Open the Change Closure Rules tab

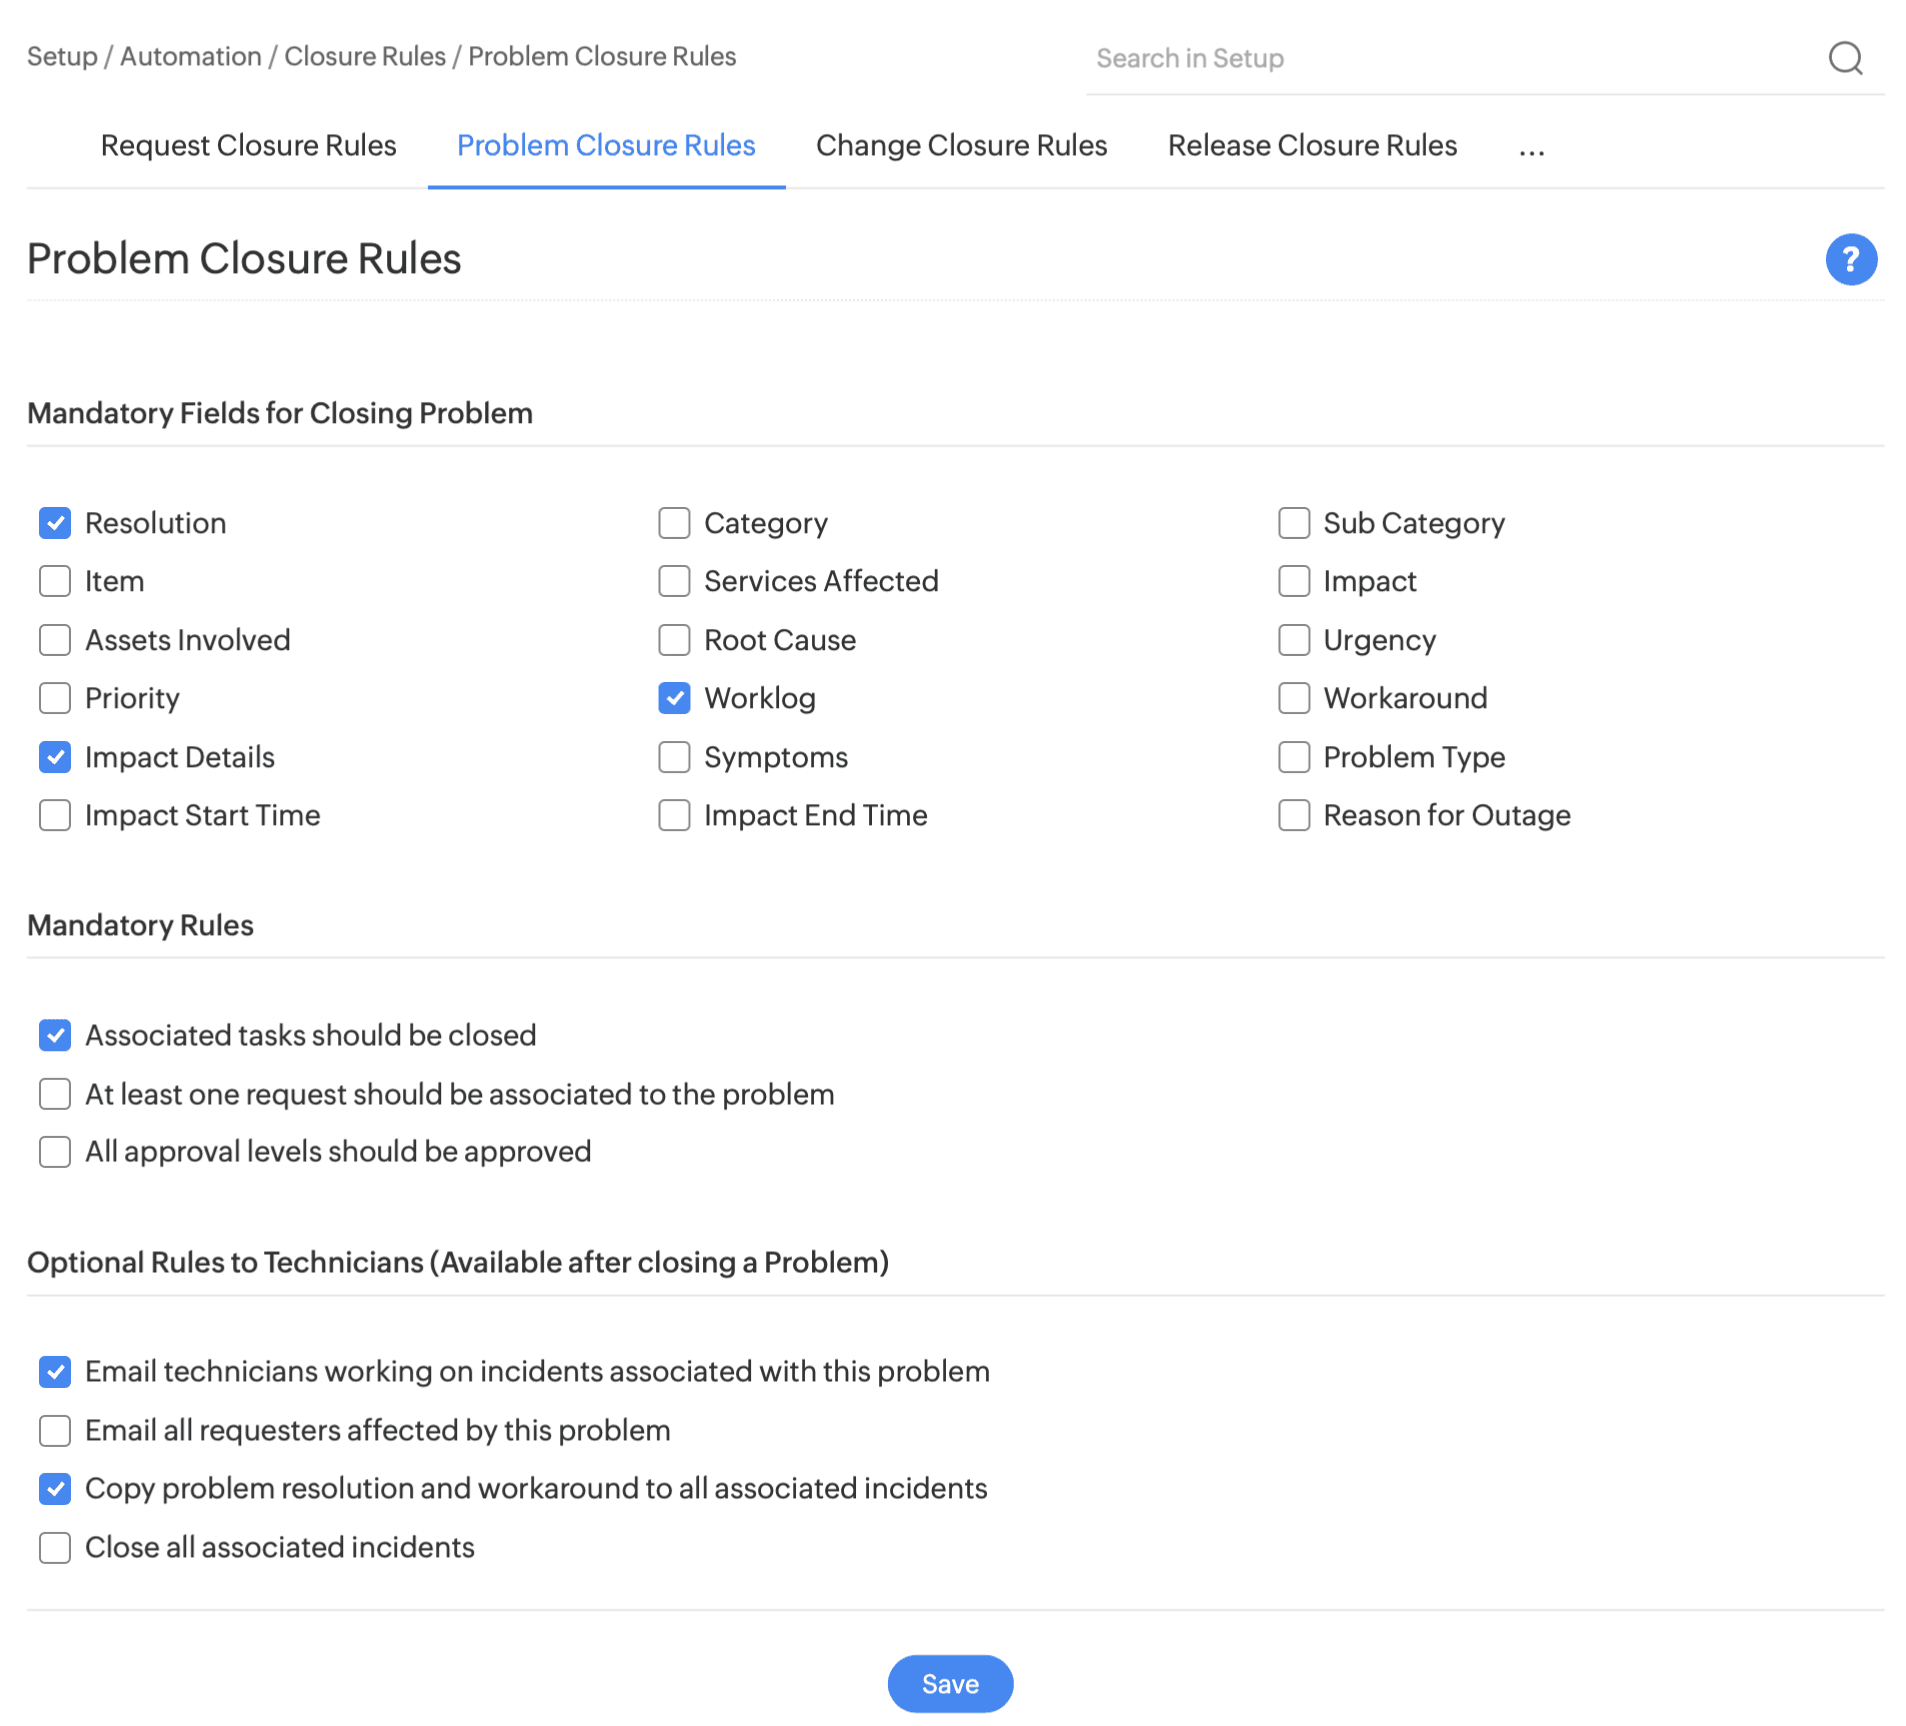(x=961, y=146)
